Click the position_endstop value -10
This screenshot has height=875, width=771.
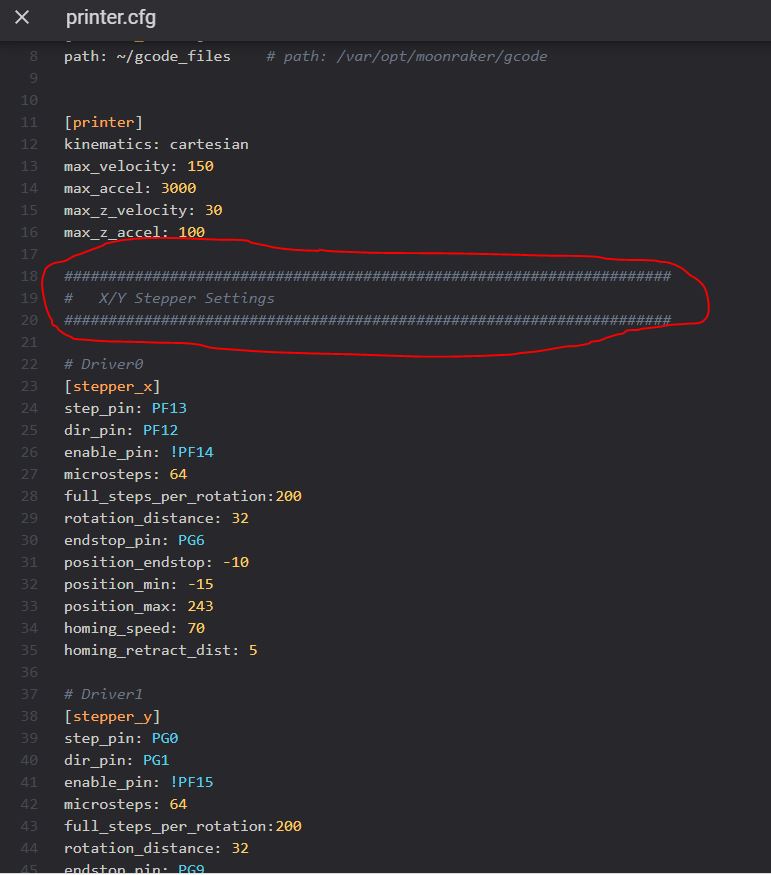(x=236, y=562)
